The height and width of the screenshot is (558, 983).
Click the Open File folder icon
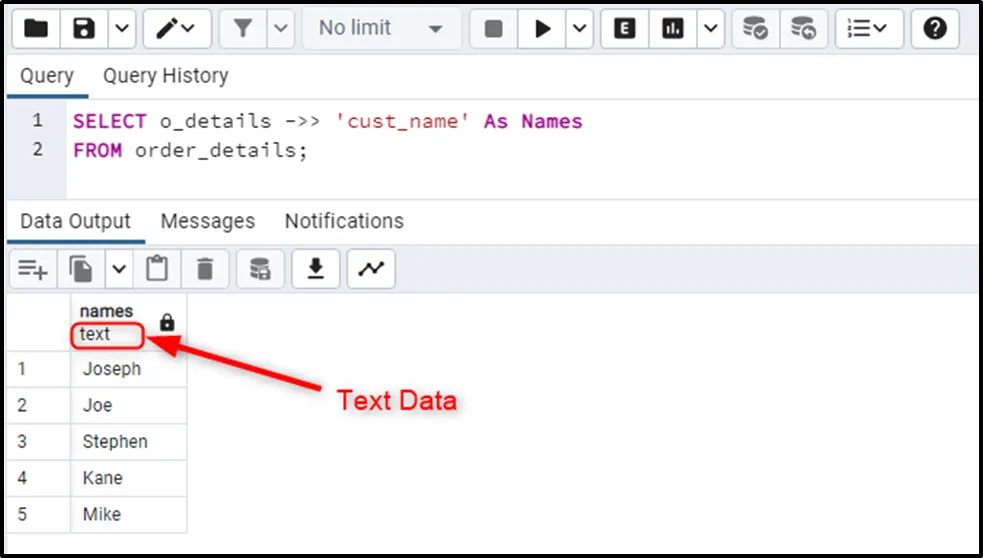35,29
